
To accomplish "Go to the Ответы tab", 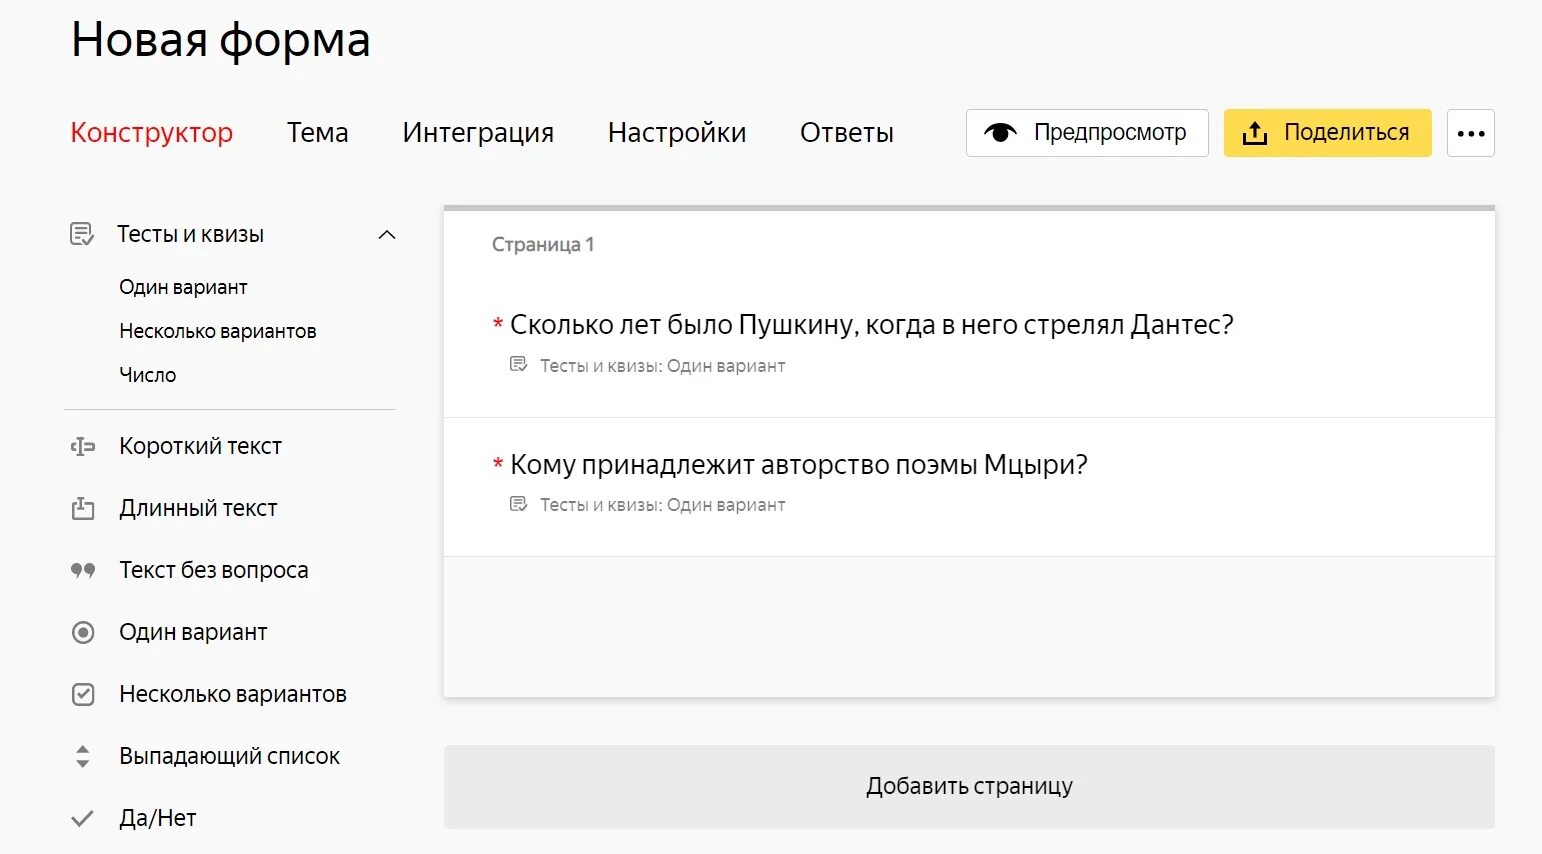I will point(846,133).
